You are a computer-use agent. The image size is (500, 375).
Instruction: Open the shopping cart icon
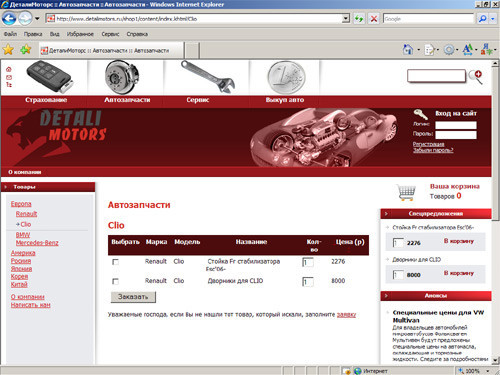[407, 193]
